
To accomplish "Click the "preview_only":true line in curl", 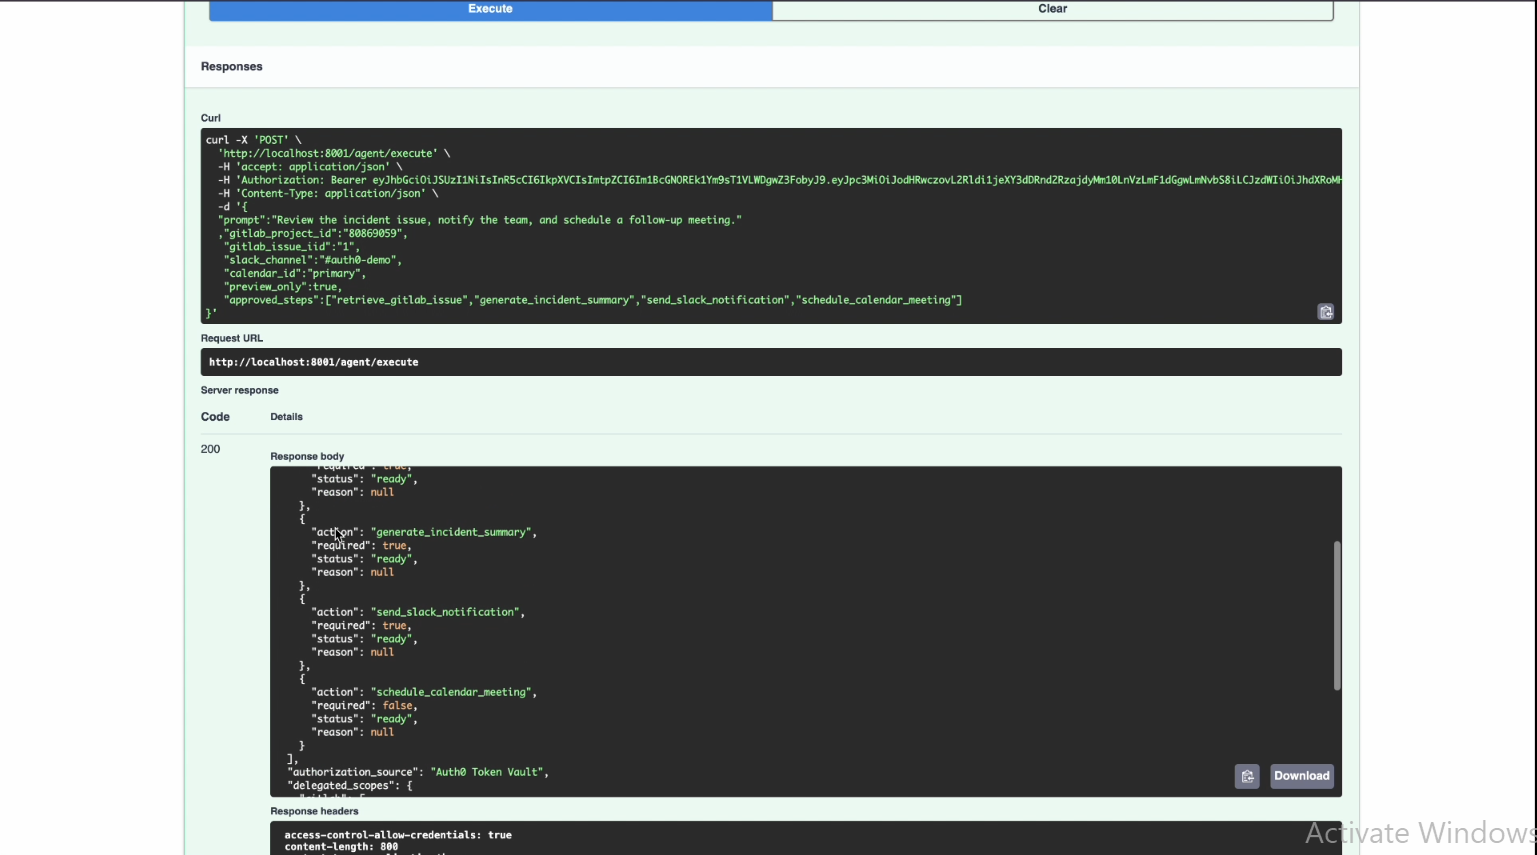I will [283, 287].
